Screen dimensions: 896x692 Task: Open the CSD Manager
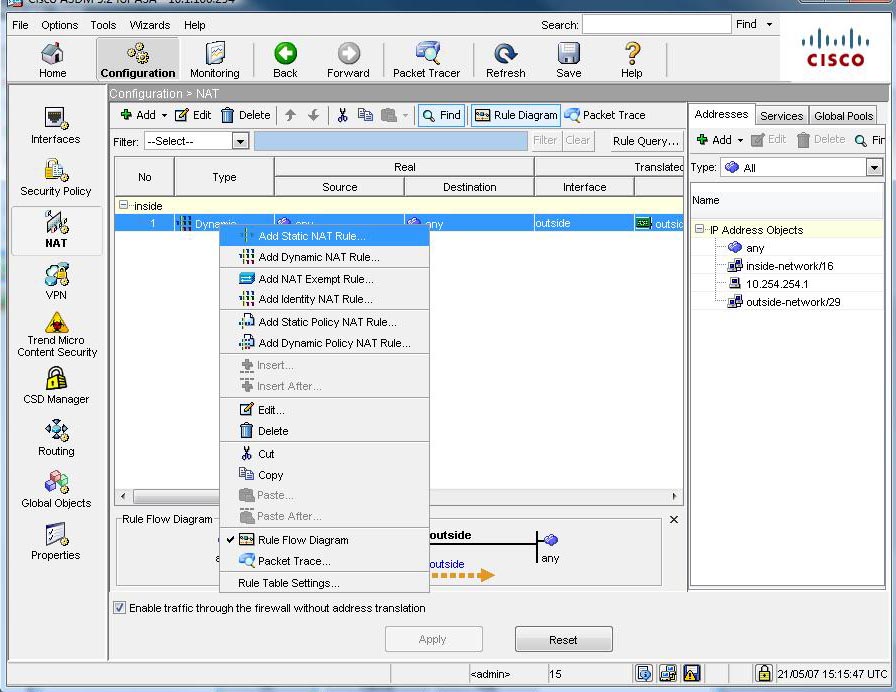[x=56, y=386]
